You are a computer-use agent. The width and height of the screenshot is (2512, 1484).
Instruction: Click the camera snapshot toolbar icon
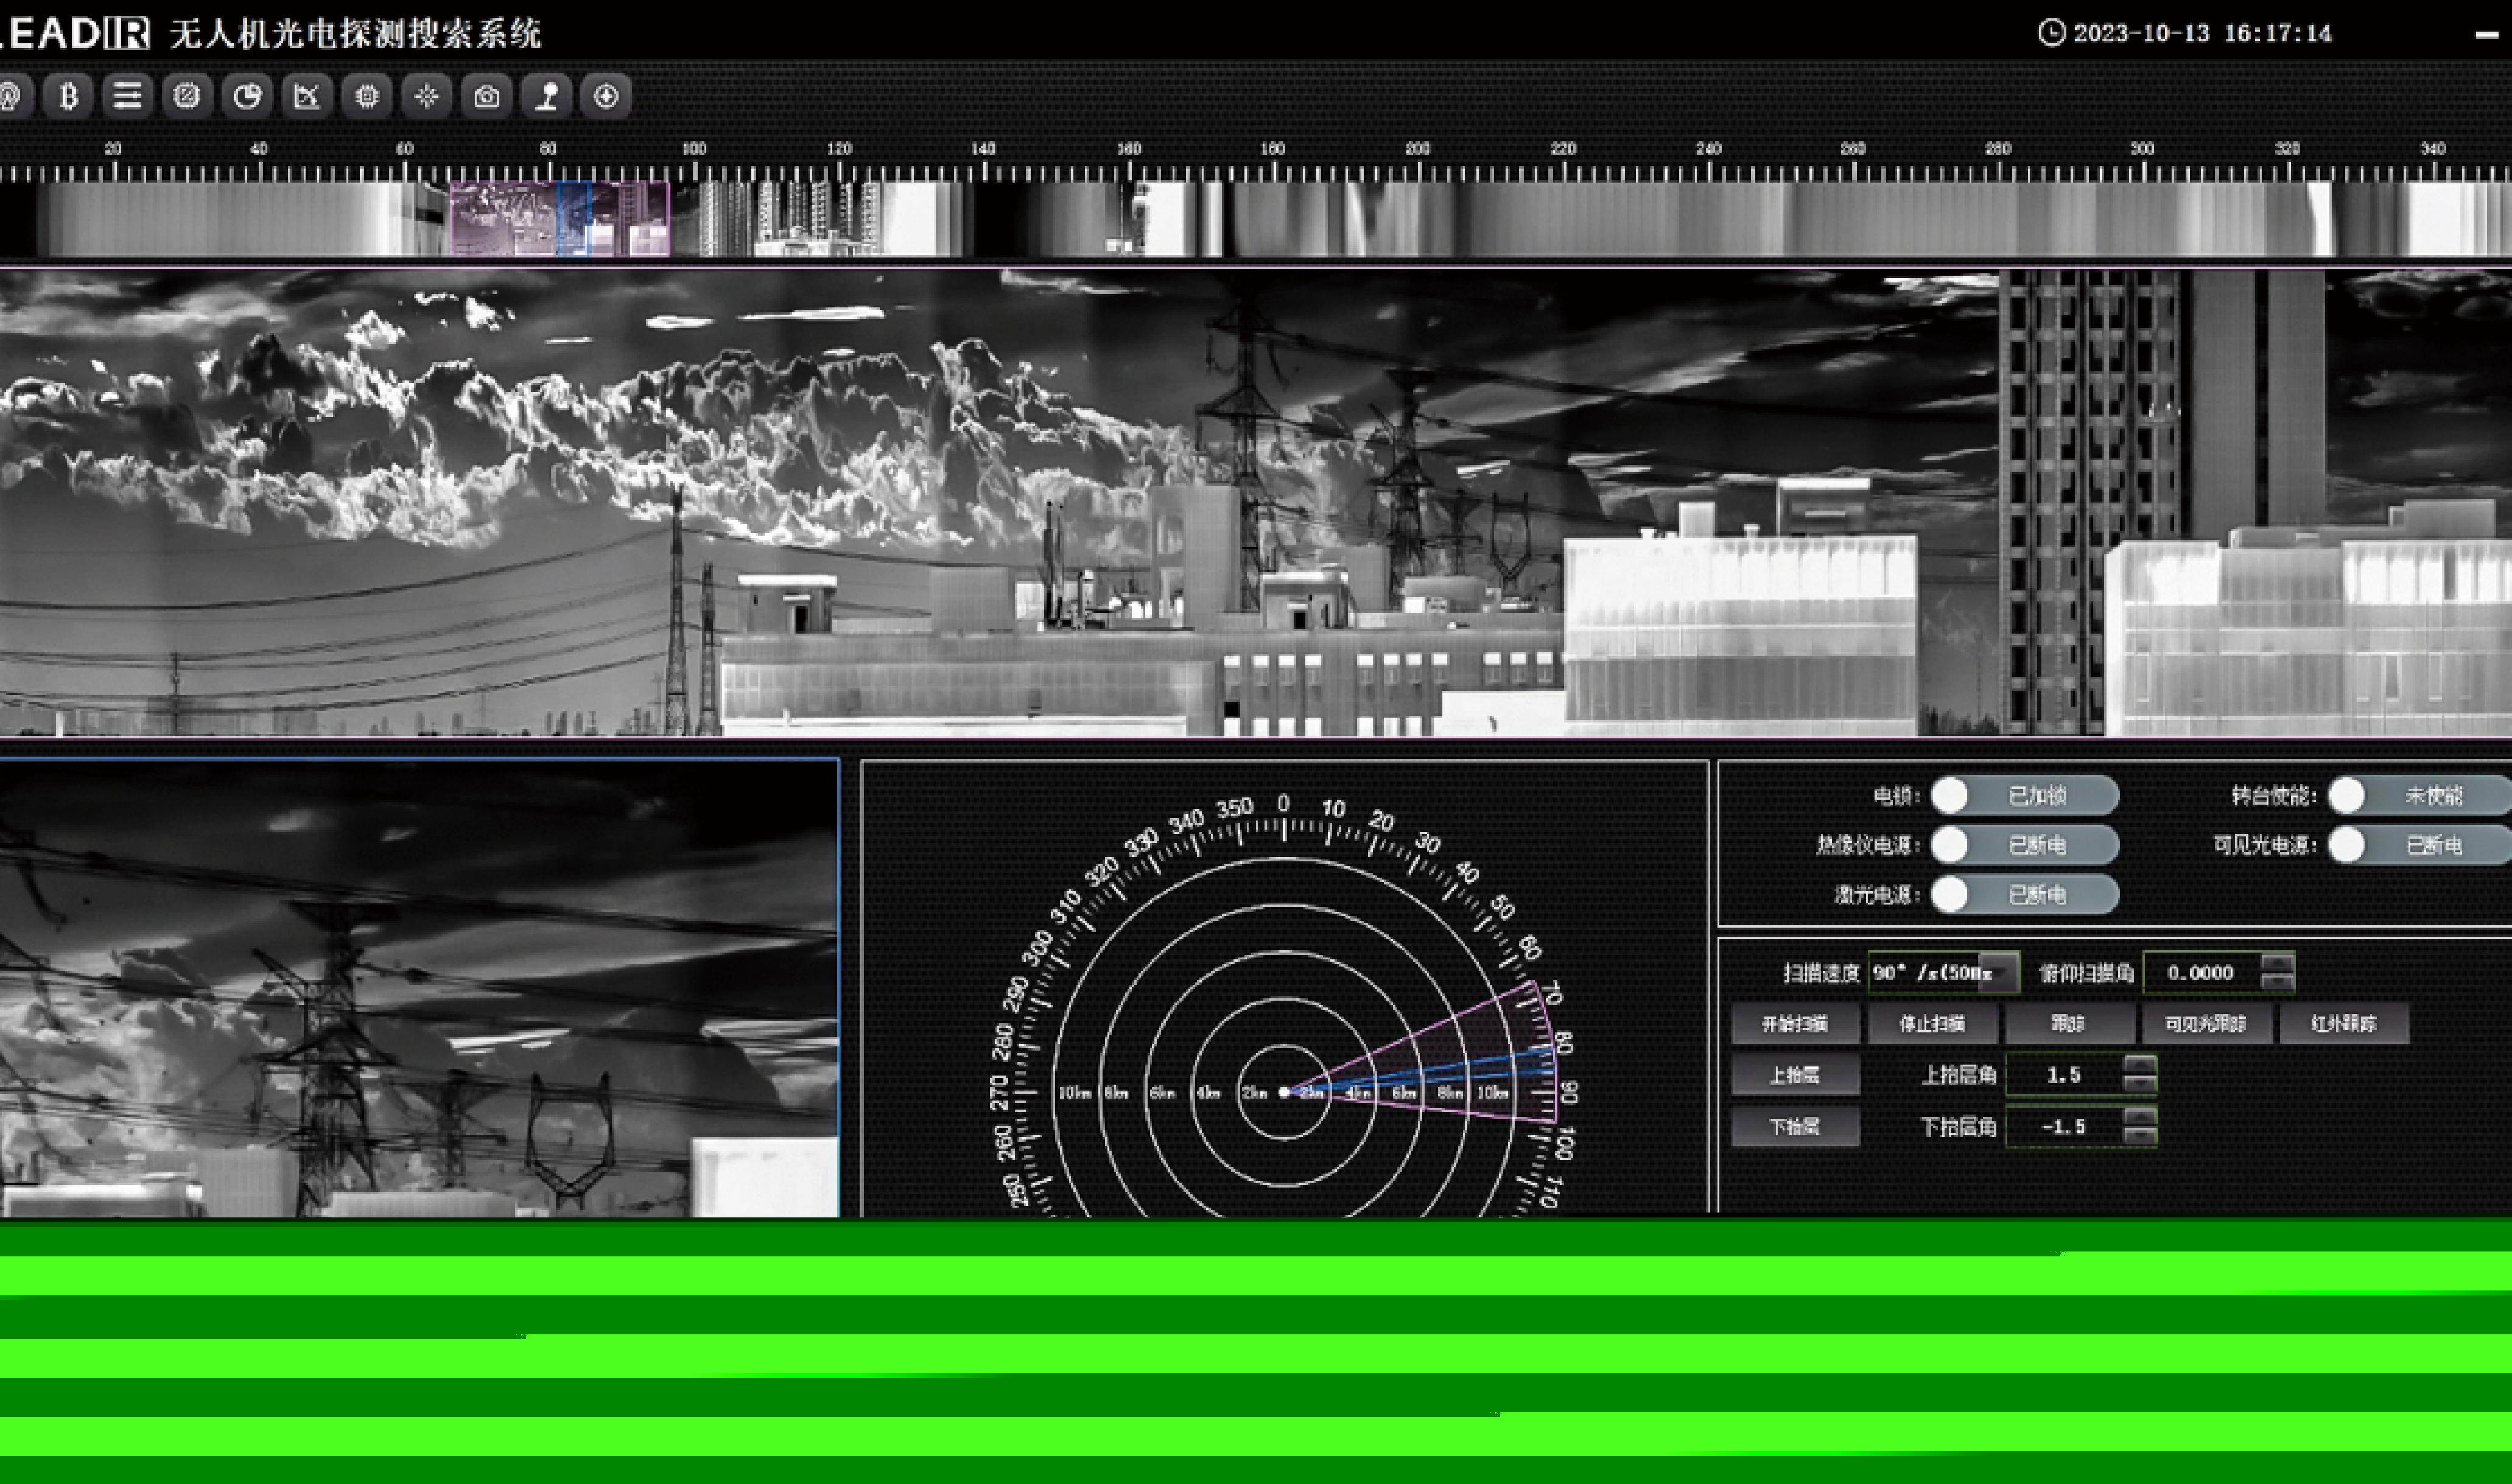(x=487, y=97)
